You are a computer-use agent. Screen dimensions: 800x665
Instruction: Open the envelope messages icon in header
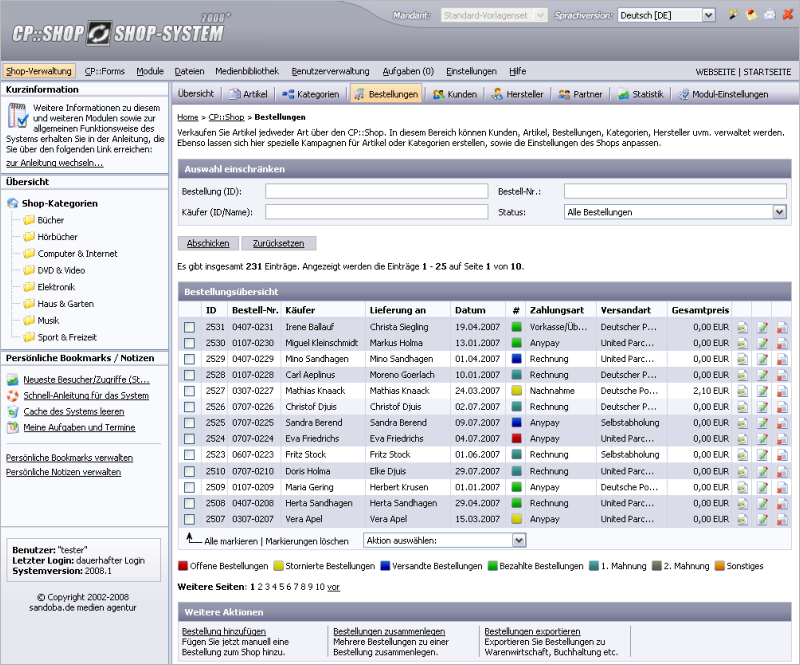pyautogui.click(x=769, y=15)
